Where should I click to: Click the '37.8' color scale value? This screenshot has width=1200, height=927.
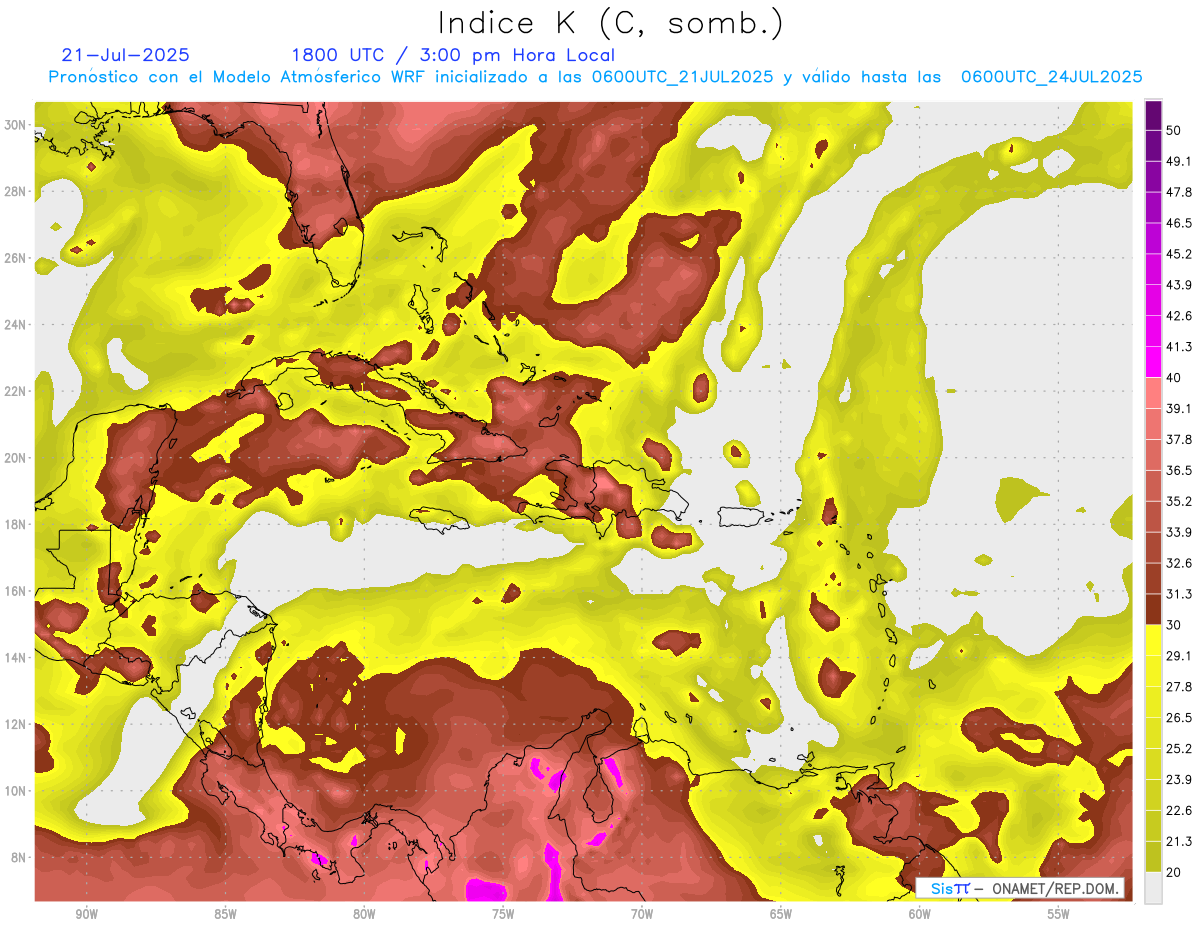tap(1179, 439)
